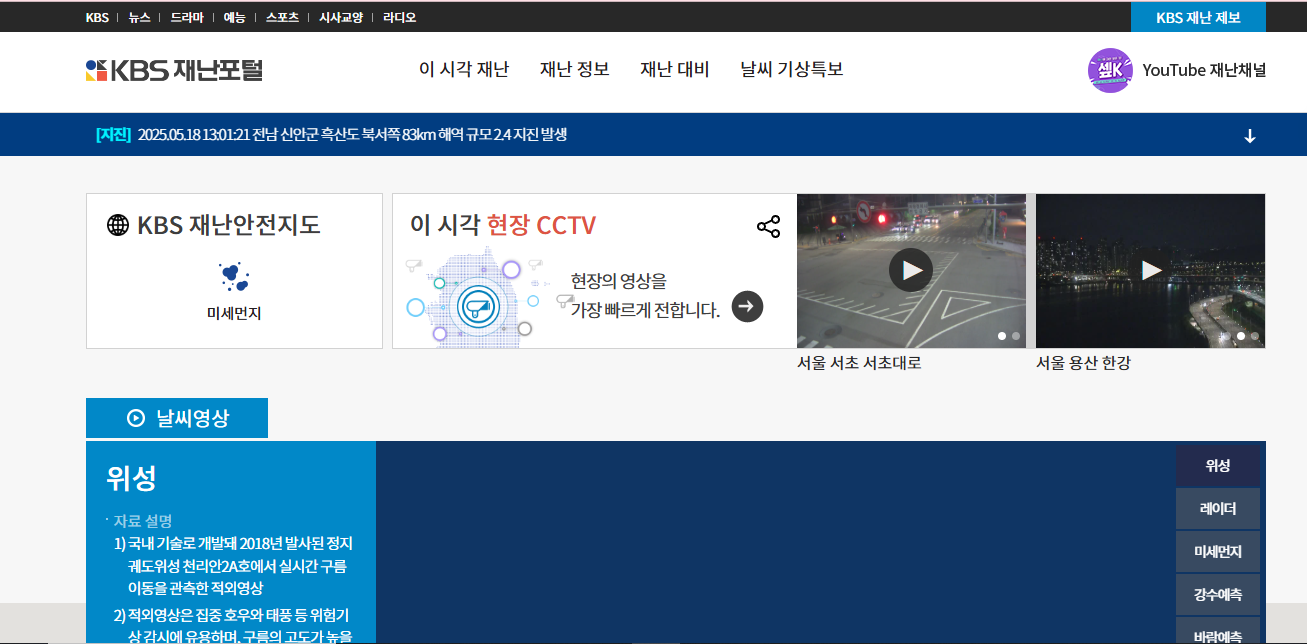
Task: Click the 서울 용산 한강 caption
Action: tap(1083, 363)
